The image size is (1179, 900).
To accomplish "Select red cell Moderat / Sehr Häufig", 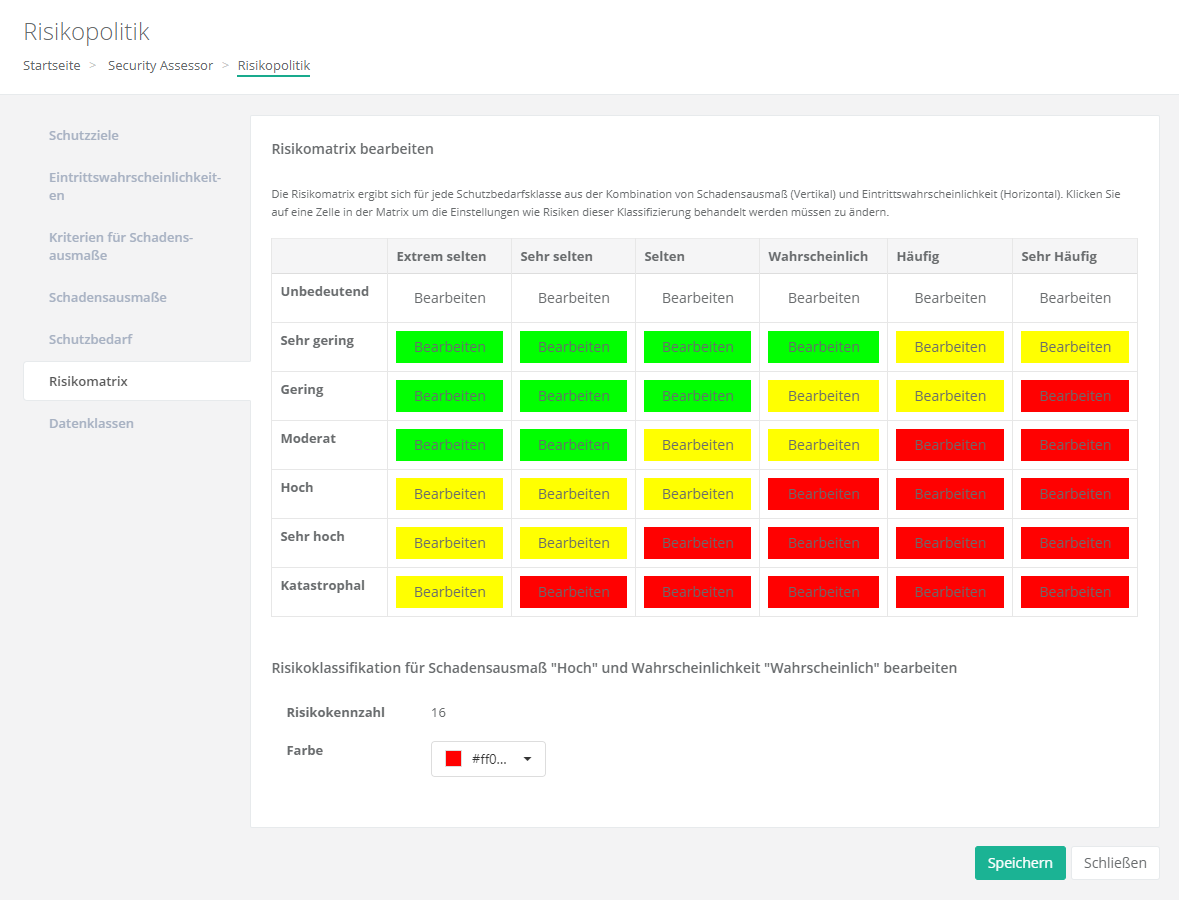I will [1074, 445].
